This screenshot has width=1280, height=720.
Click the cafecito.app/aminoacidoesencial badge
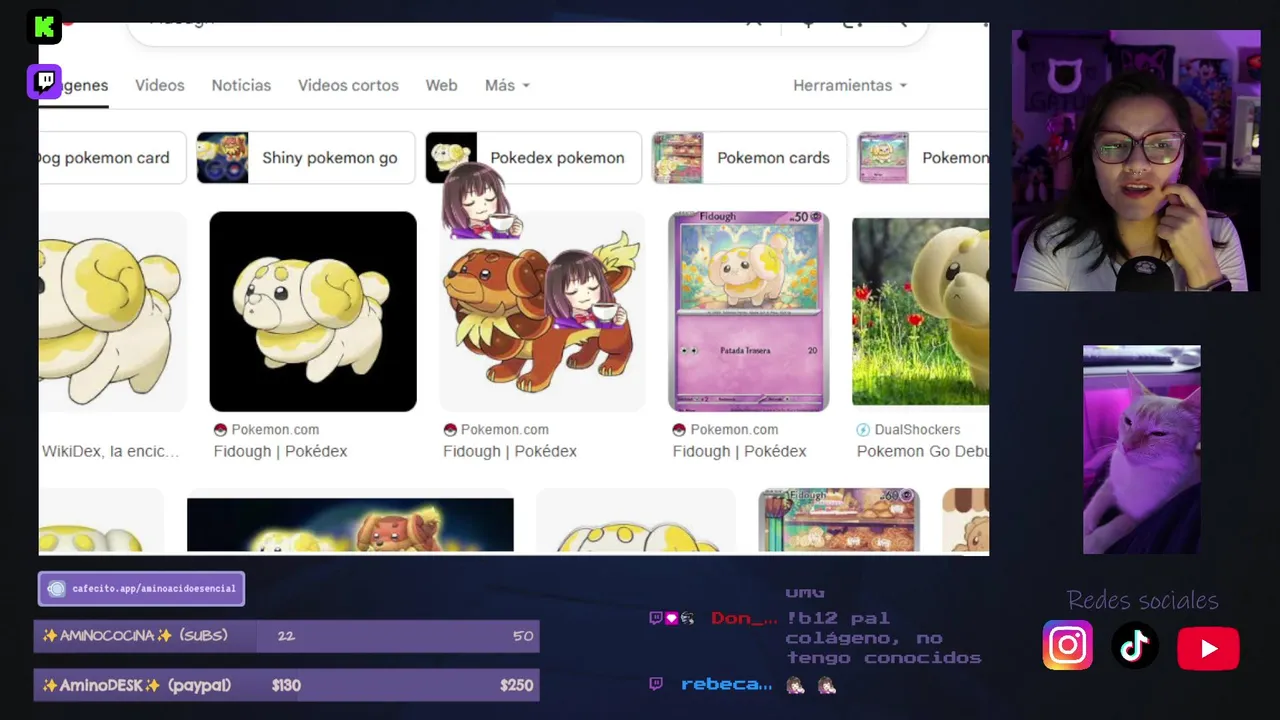tap(141, 588)
